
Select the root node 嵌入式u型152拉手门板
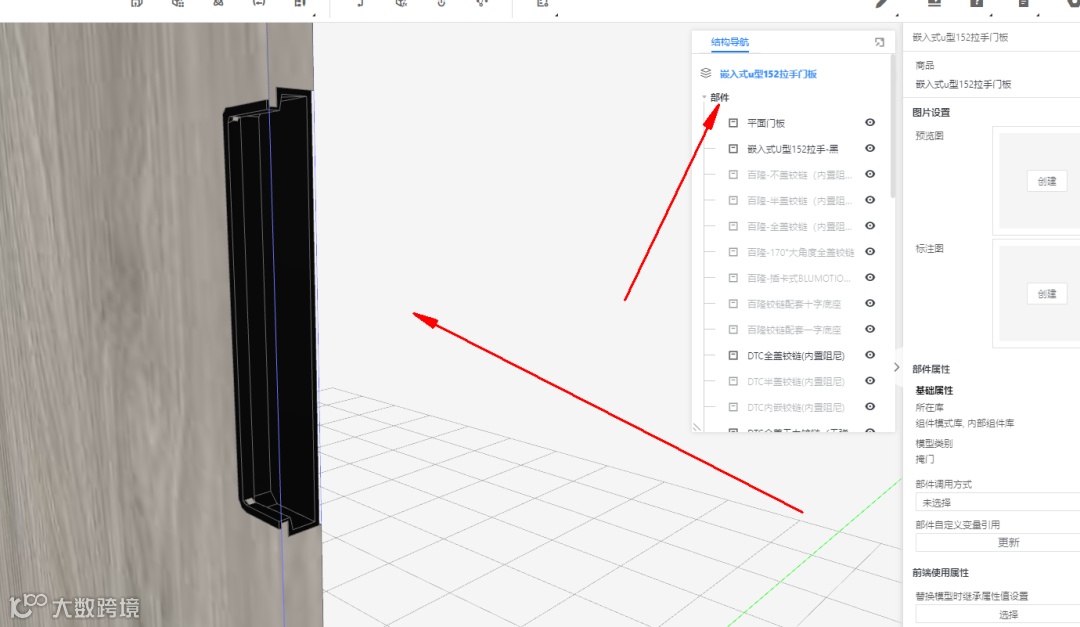tap(768, 74)
